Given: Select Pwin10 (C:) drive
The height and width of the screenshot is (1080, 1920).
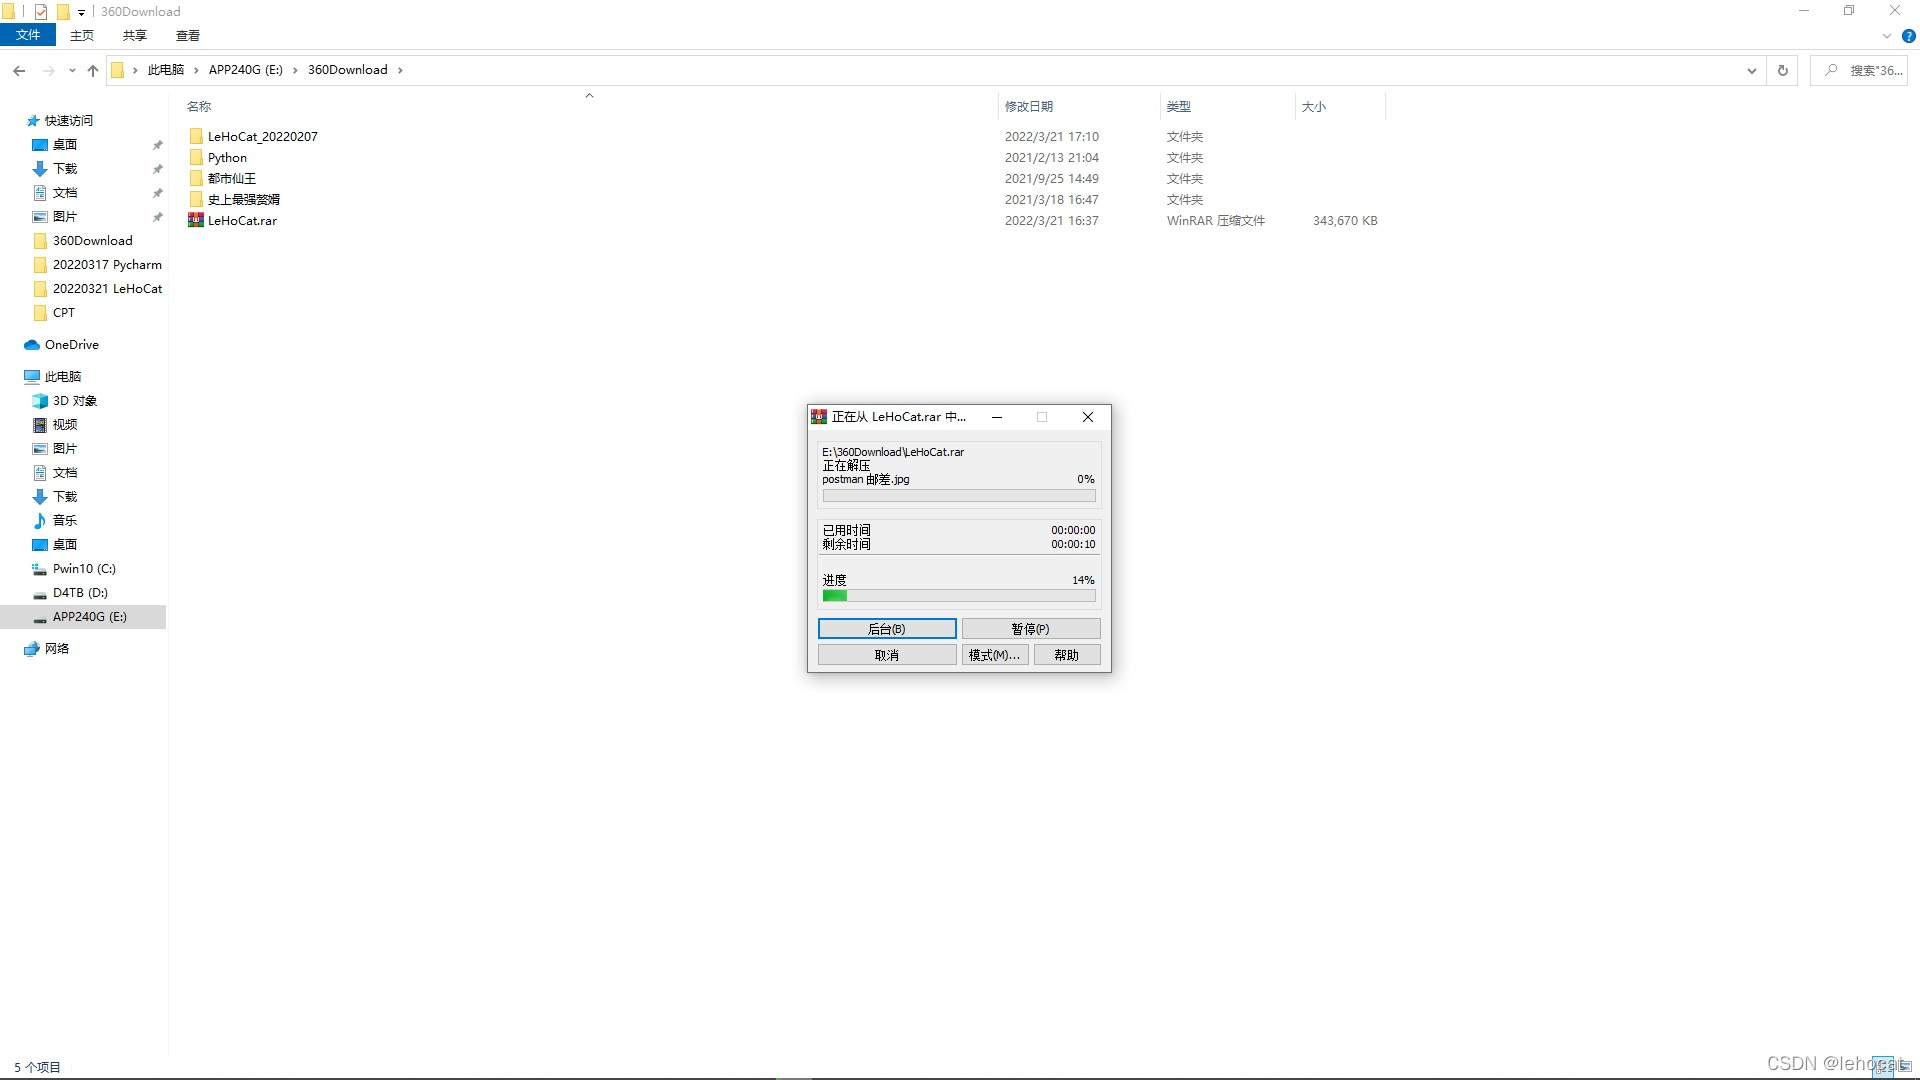Looking at the screenshot, I should coord(84,568).
